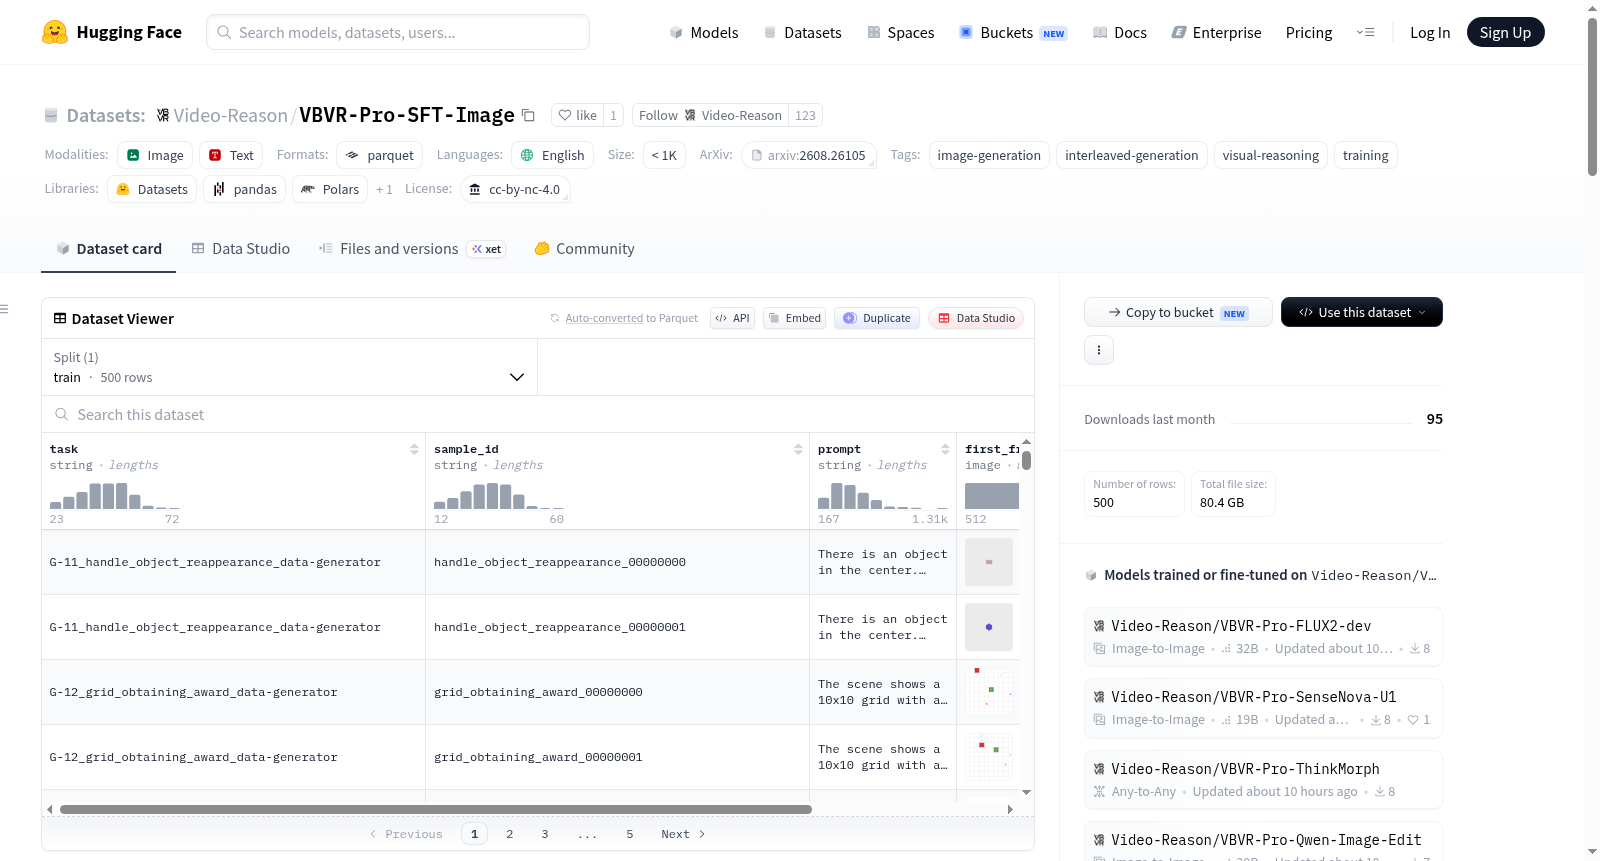Select the interleaved-generation tag
The width and height of the screenshot is (1600, 861).
1131,155
